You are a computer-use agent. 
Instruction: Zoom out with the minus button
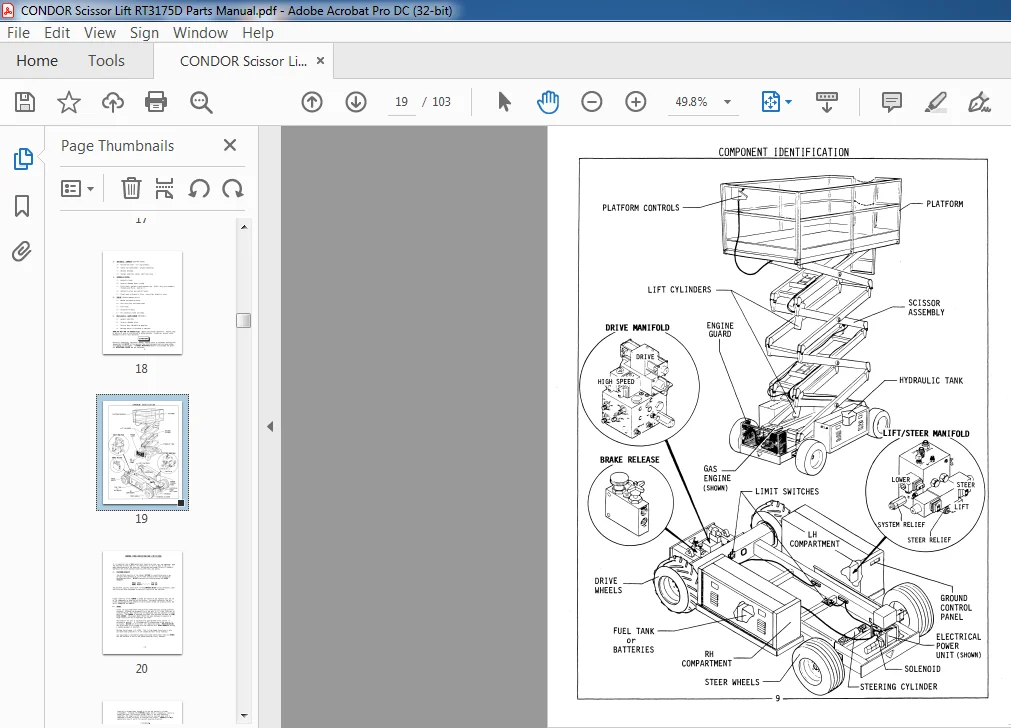pyautogui.click(x=591, y=102)
